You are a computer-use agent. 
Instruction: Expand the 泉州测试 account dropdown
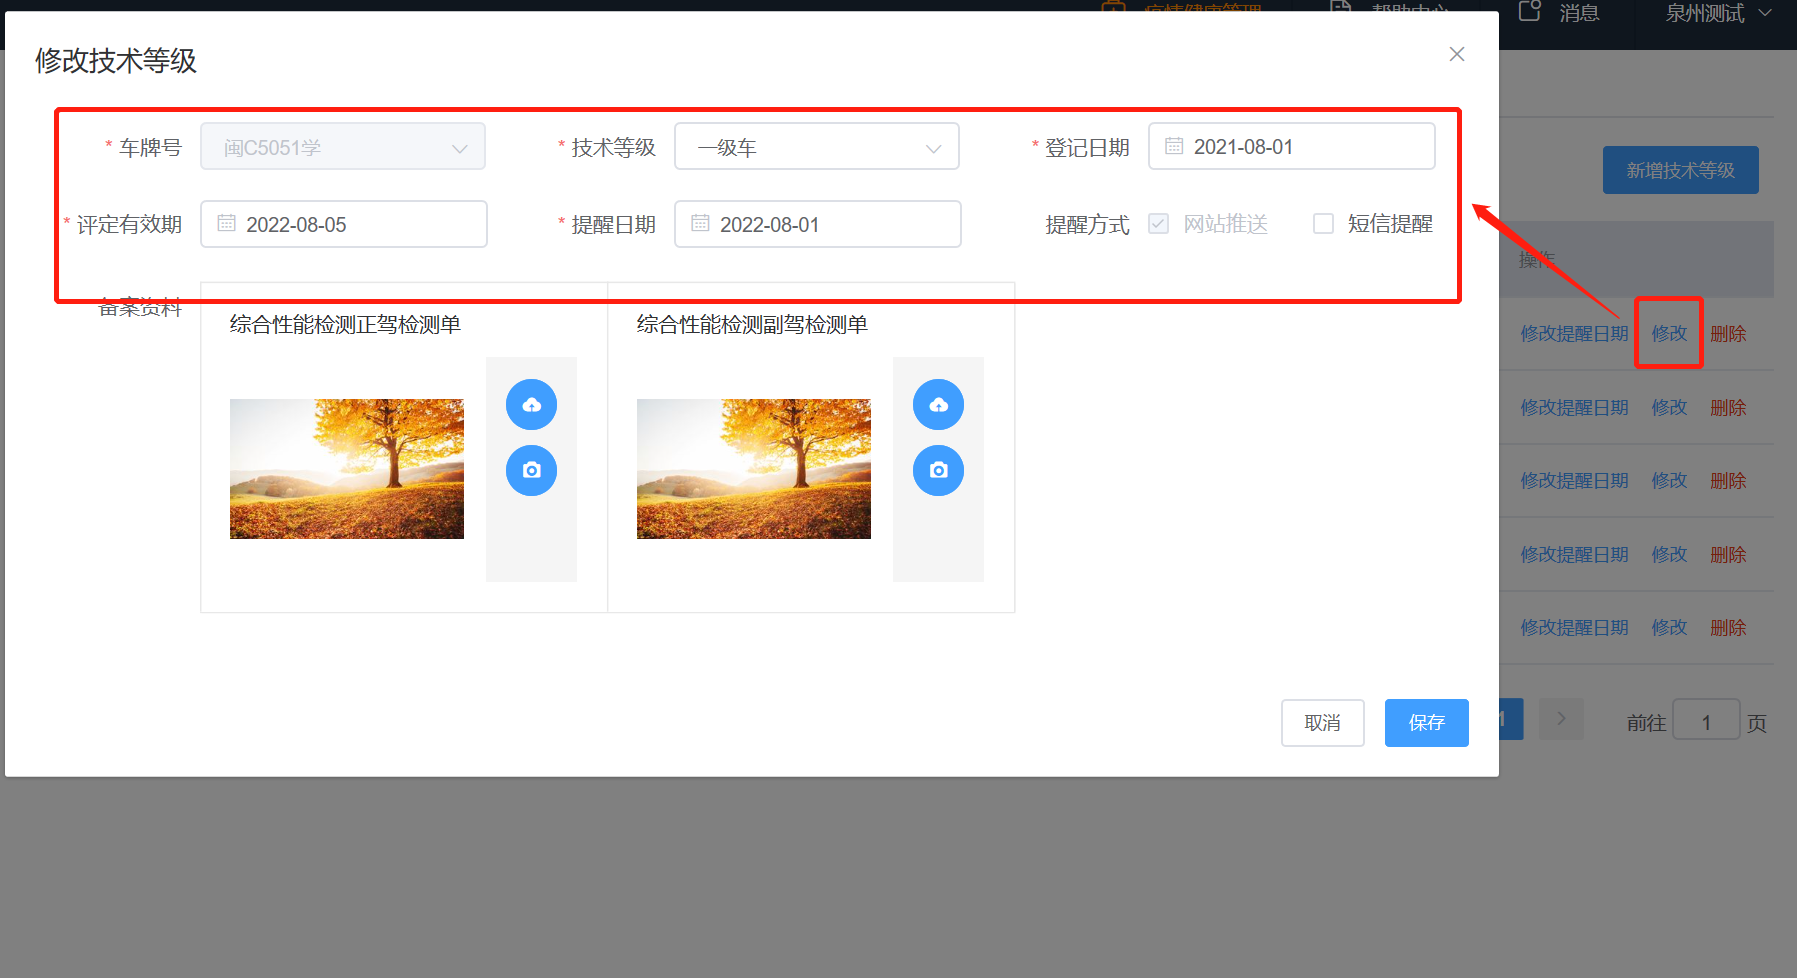[1714, 13]
